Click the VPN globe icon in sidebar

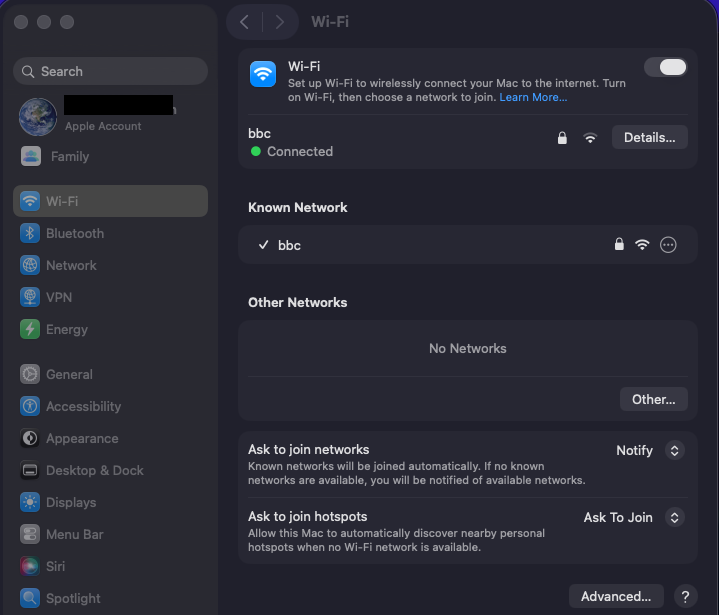pyautogui.click(x=30, y=297)
